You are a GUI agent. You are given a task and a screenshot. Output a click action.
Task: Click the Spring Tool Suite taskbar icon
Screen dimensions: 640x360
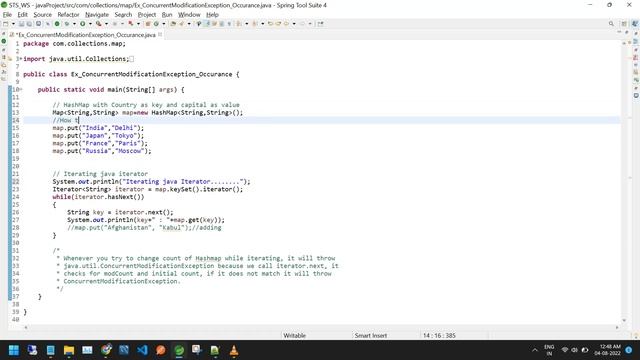(x=179, y=350)
